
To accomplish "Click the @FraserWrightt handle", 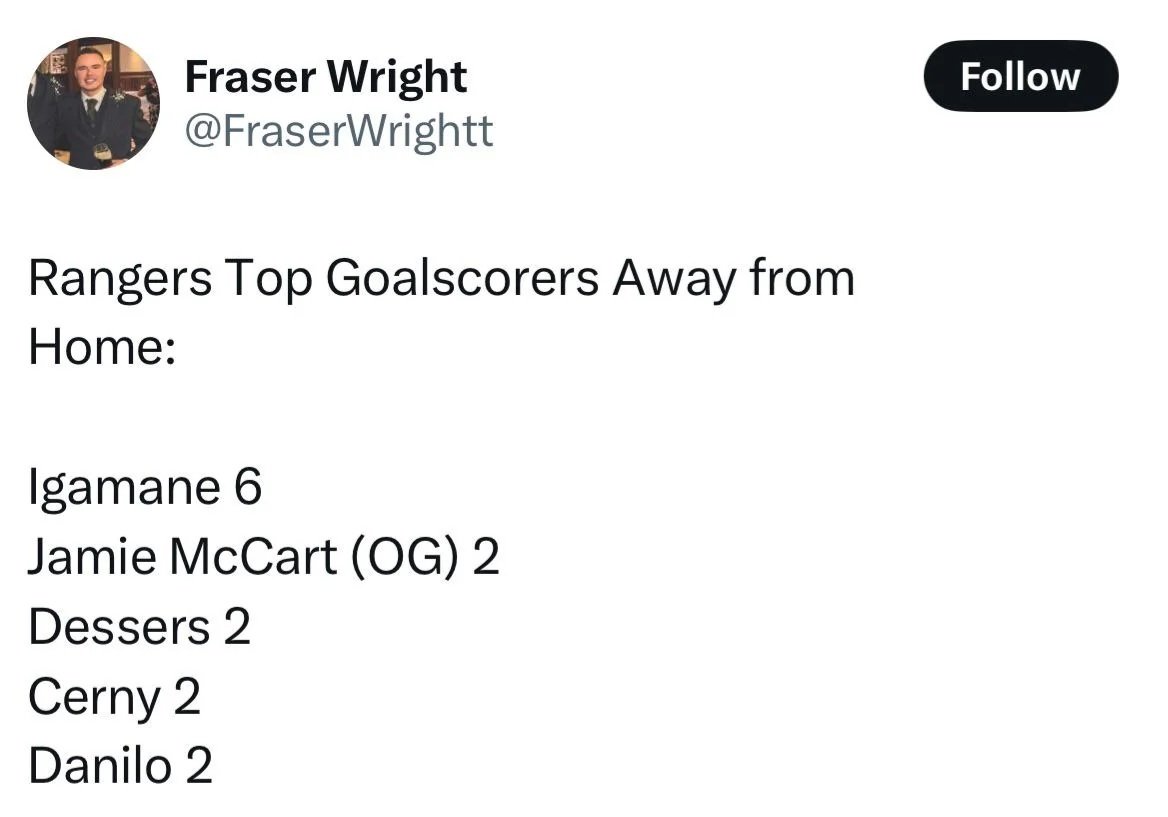I will (339, 131).
